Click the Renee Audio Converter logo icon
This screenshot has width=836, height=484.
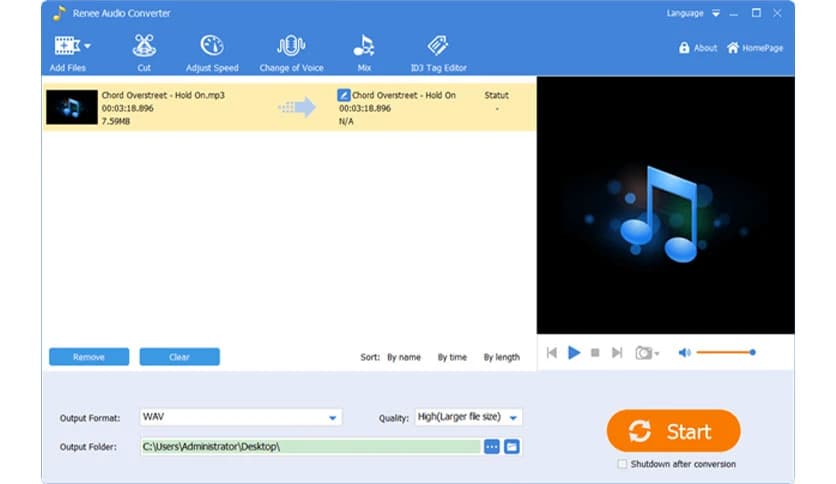pyautogui.click(x=59, y=13)
